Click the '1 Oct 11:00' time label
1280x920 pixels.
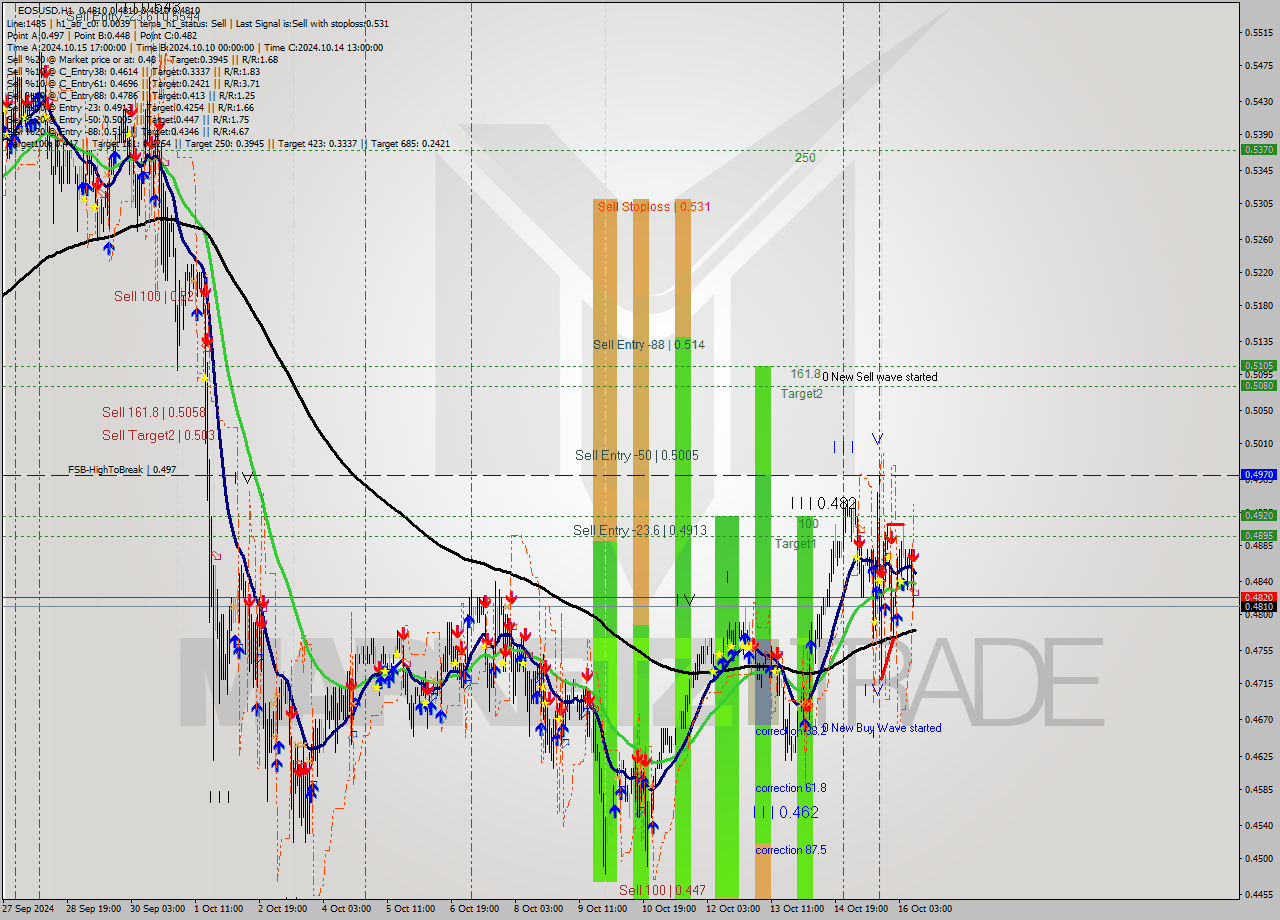218,909
